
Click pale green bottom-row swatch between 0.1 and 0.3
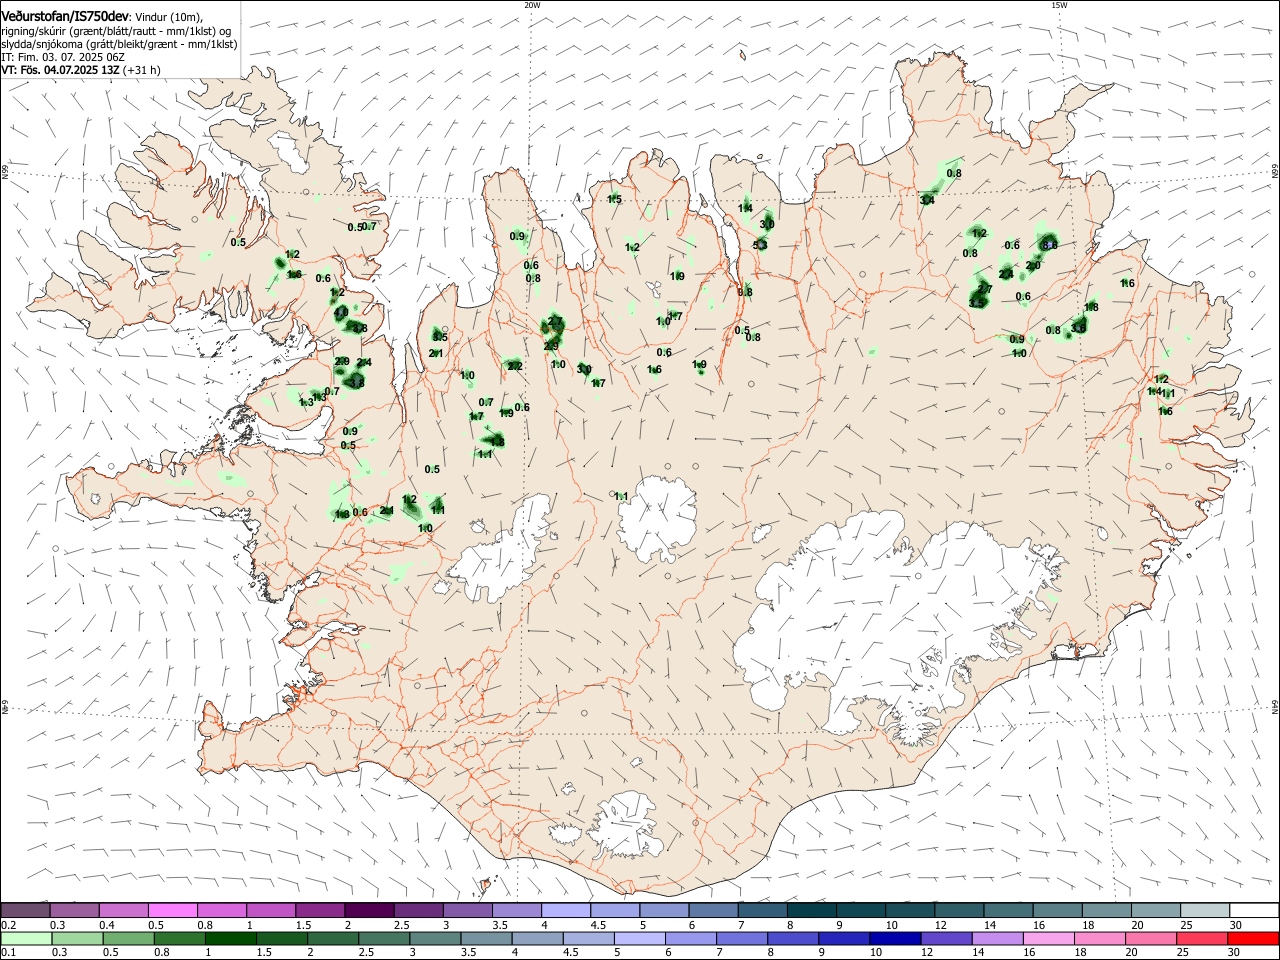pyautogui.click(x=25, y=938)
